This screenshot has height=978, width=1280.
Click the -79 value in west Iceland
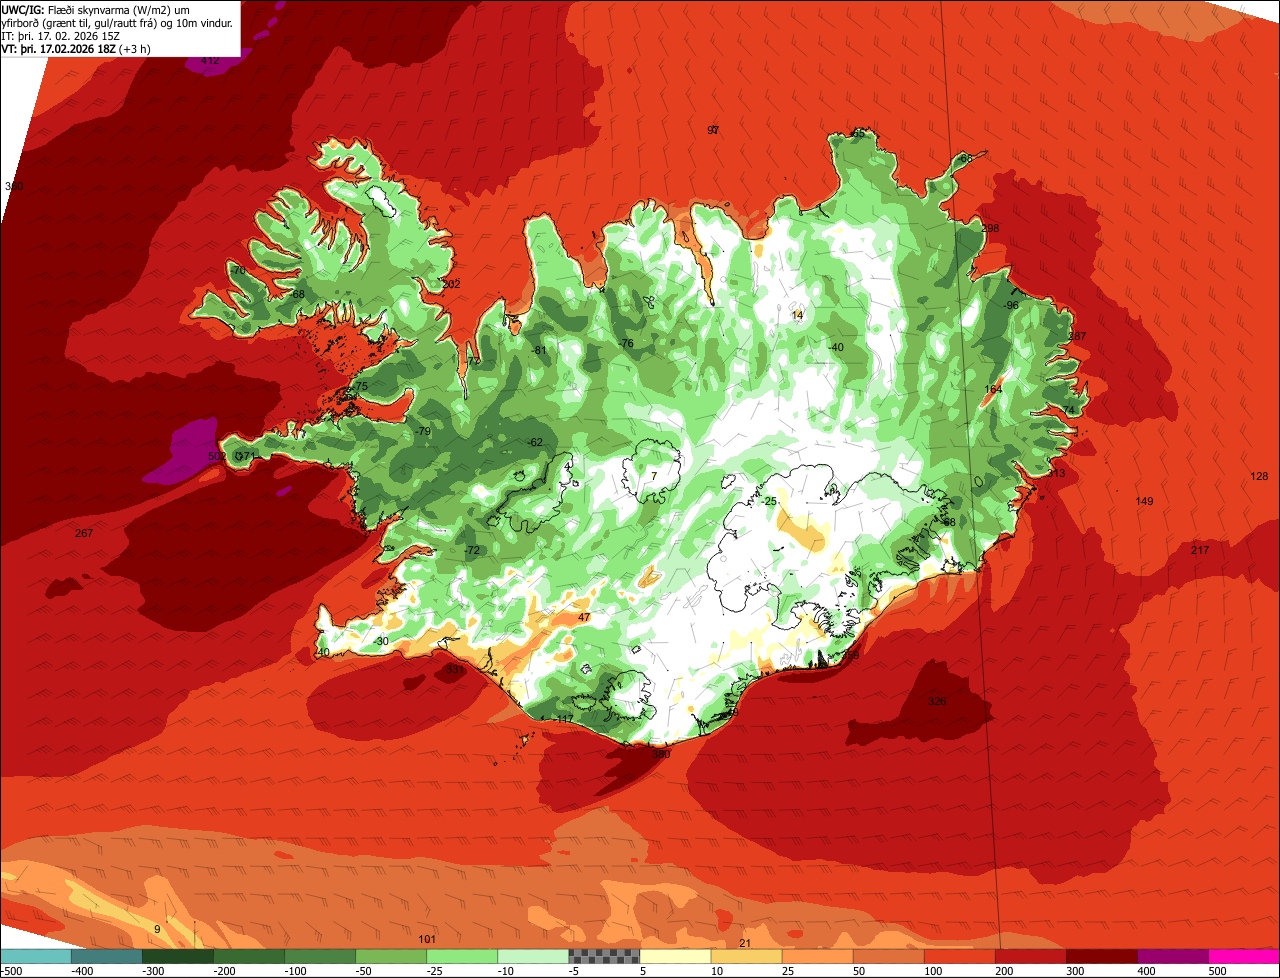coord(423,431)
